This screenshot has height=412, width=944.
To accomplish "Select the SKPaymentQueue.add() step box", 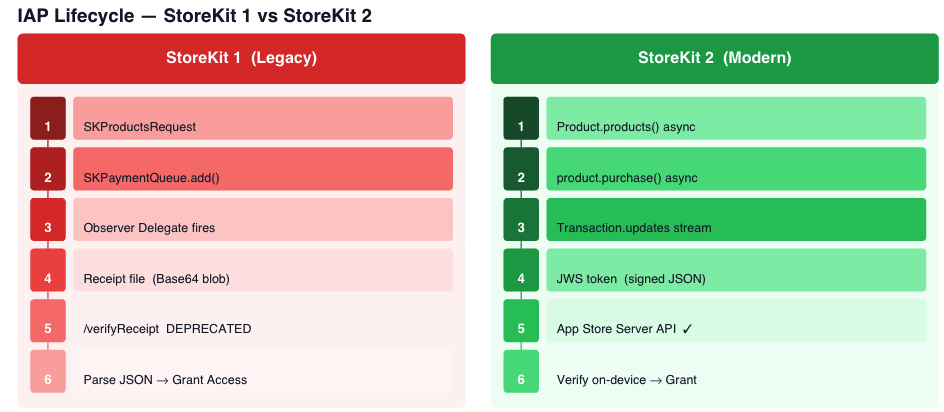I will pos(263,169).
